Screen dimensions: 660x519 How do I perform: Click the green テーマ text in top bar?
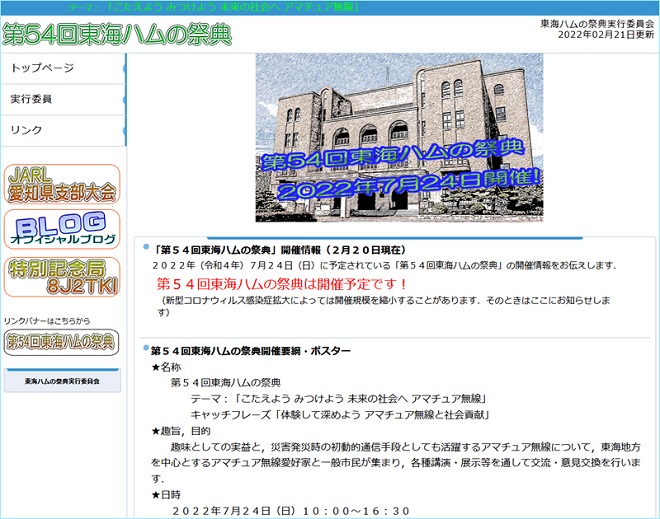214,8
